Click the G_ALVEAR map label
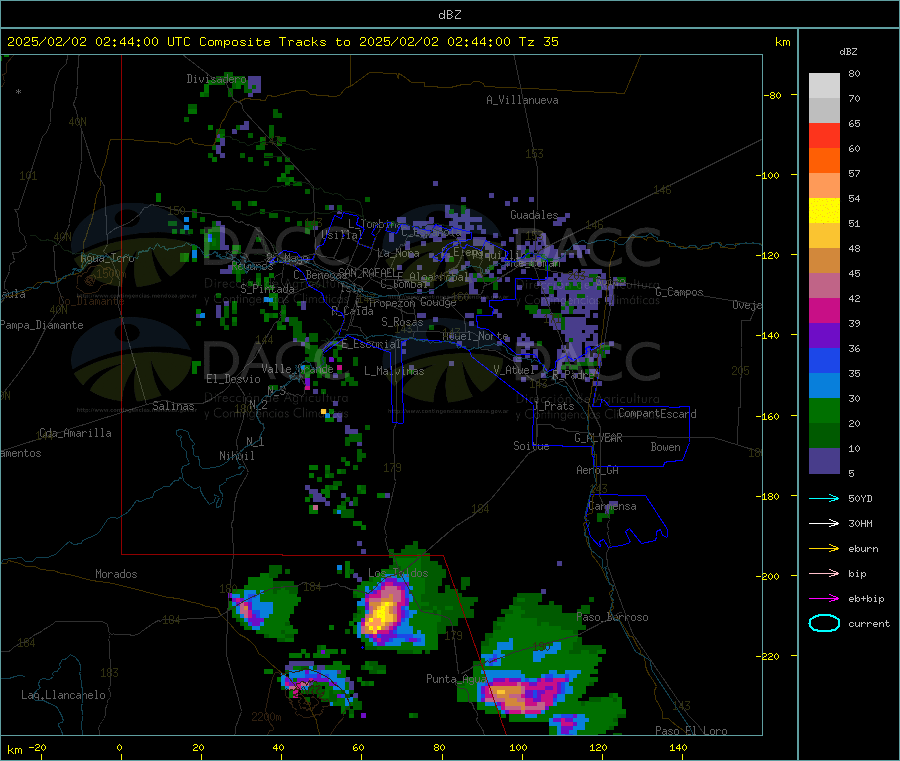 tap(598, 438)
